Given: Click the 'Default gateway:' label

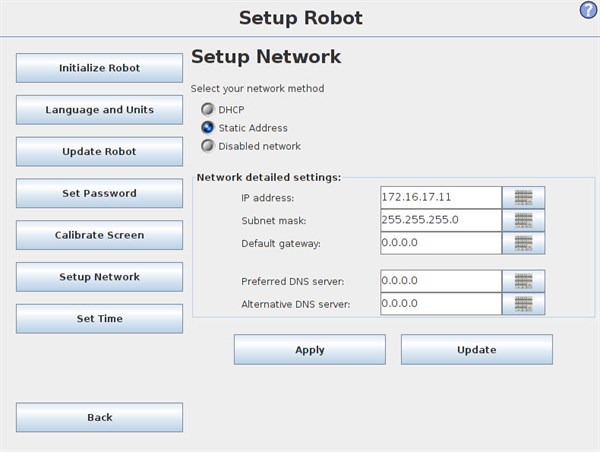Looking at the screenshot, I should 281,244.
